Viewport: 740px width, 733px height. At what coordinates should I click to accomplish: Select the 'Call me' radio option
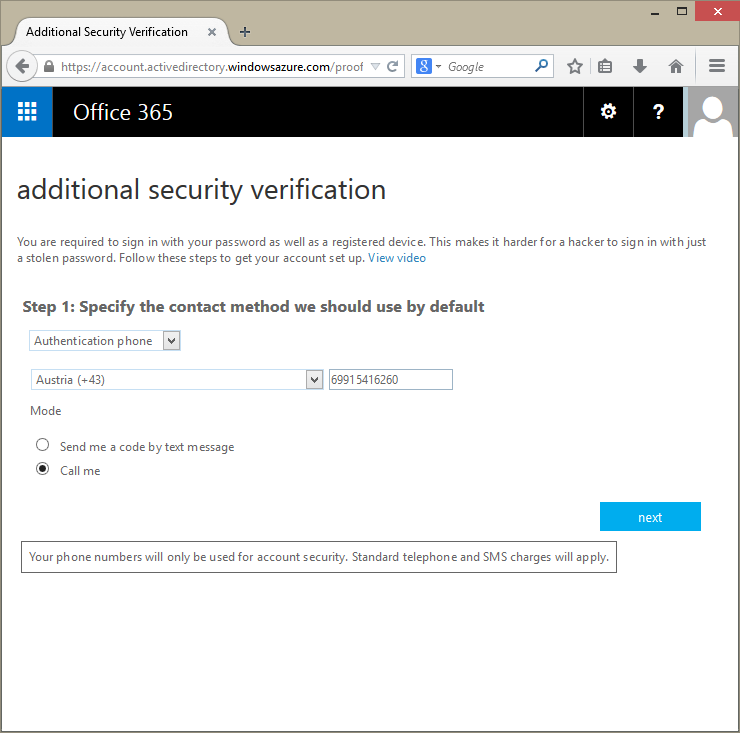point(43,470)
